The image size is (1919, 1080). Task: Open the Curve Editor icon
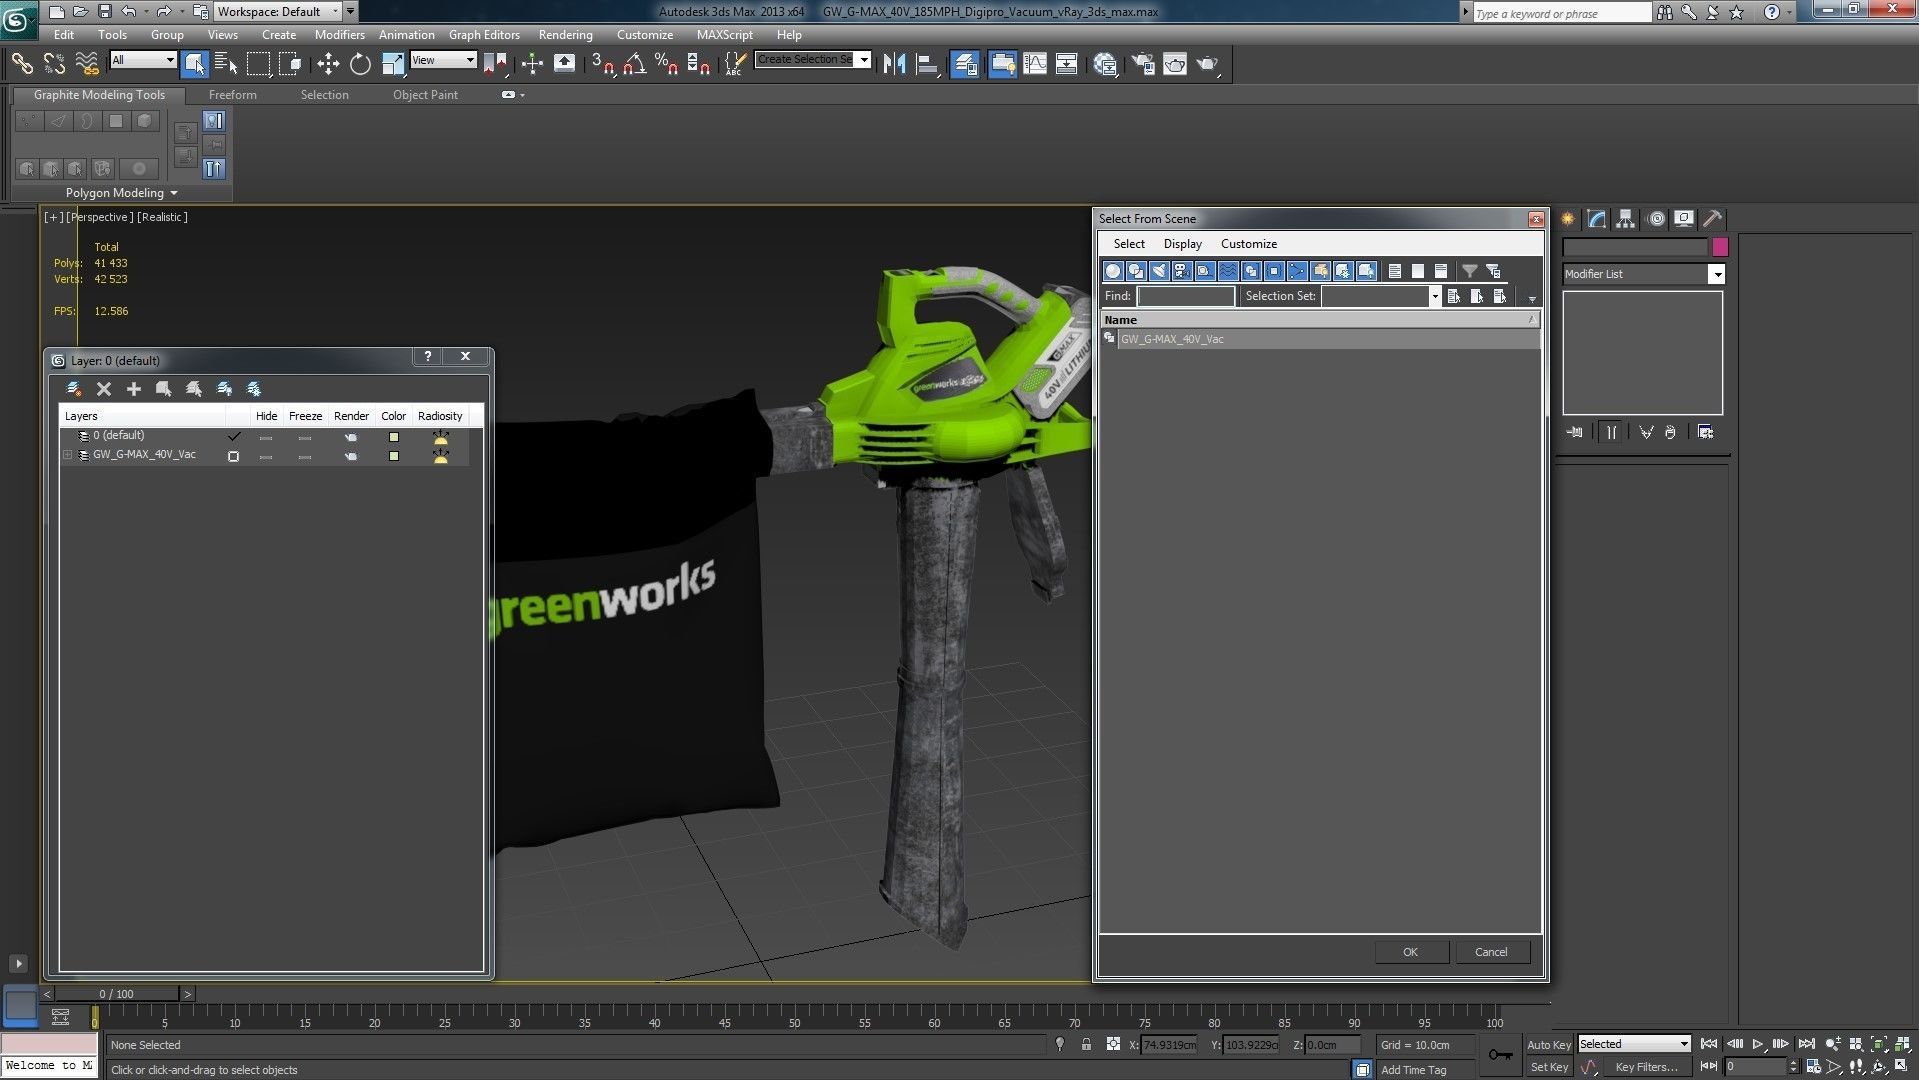point(1035,63)
